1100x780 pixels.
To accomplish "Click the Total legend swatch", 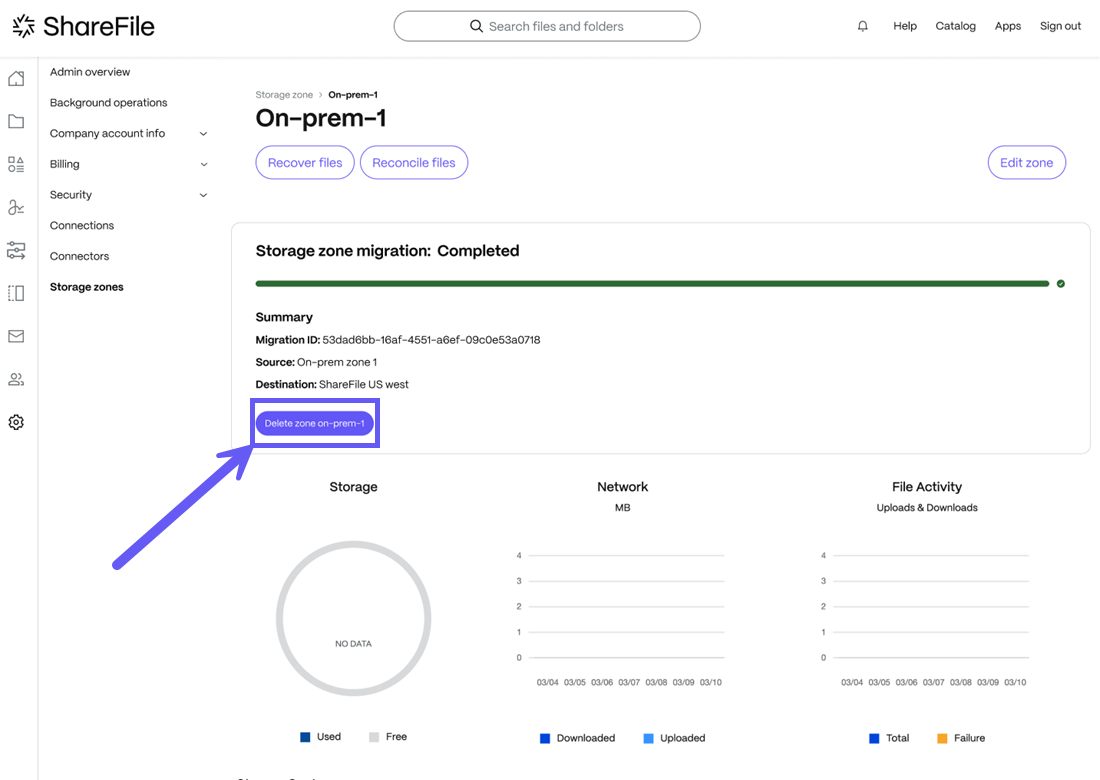I will pyautogui.click(x=874, y=738).
